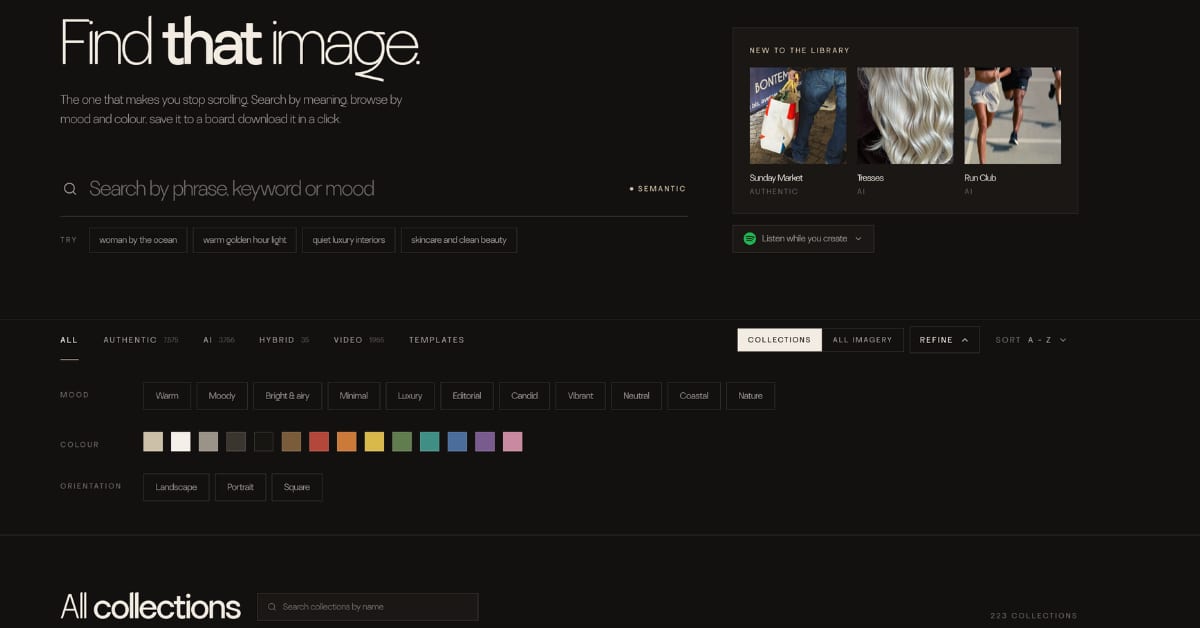
Task: Toggle the Candid mood filter
Action: pyautogui.click(x=525, y=396)
